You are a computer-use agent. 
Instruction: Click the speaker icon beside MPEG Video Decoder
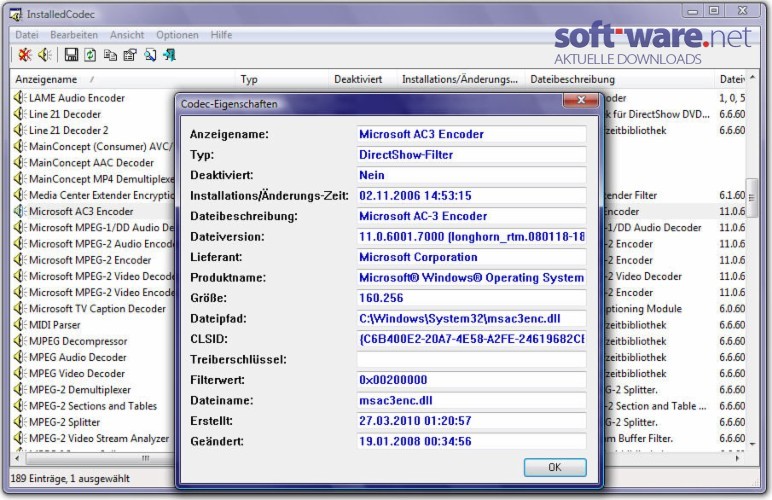point(20,374)
